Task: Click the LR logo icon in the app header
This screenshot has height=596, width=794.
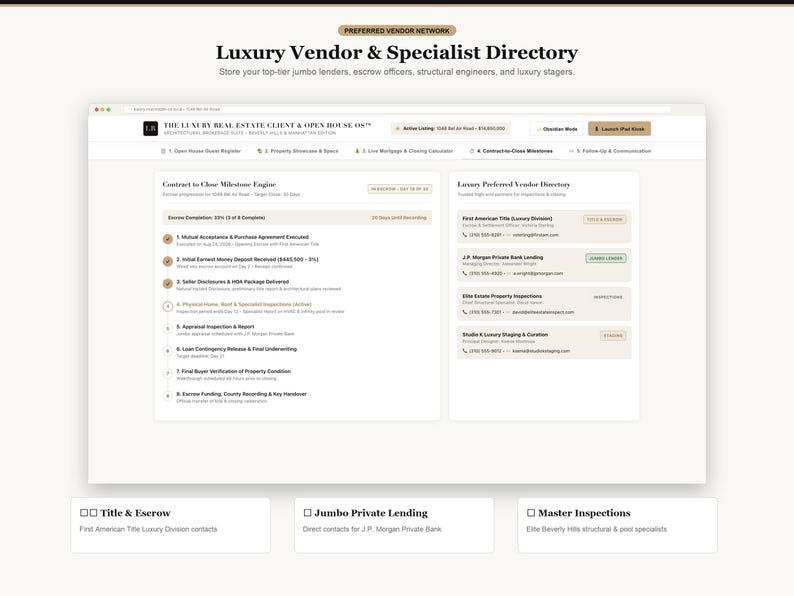Action: (x=150, y=129)
